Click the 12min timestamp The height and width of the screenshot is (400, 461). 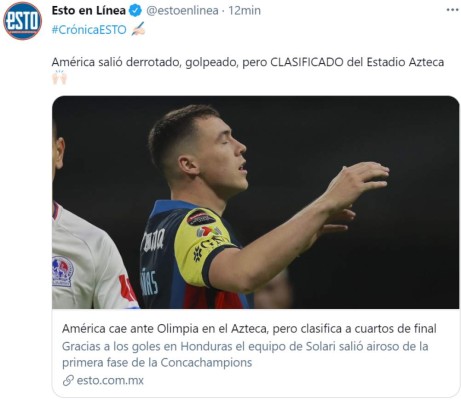(244, 11)
